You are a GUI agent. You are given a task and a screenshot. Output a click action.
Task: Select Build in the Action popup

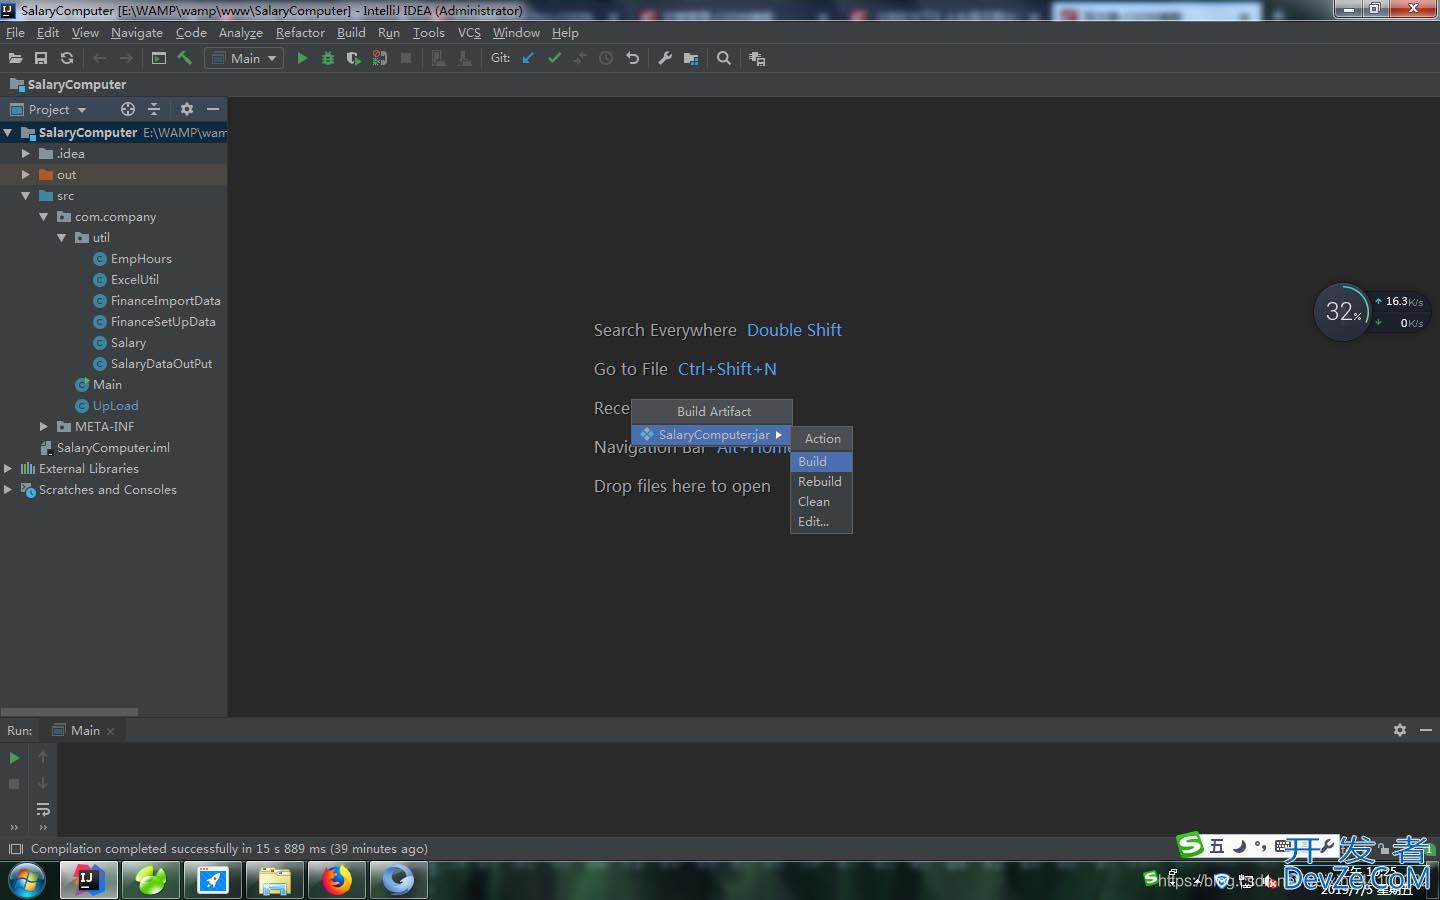[821, 461]
